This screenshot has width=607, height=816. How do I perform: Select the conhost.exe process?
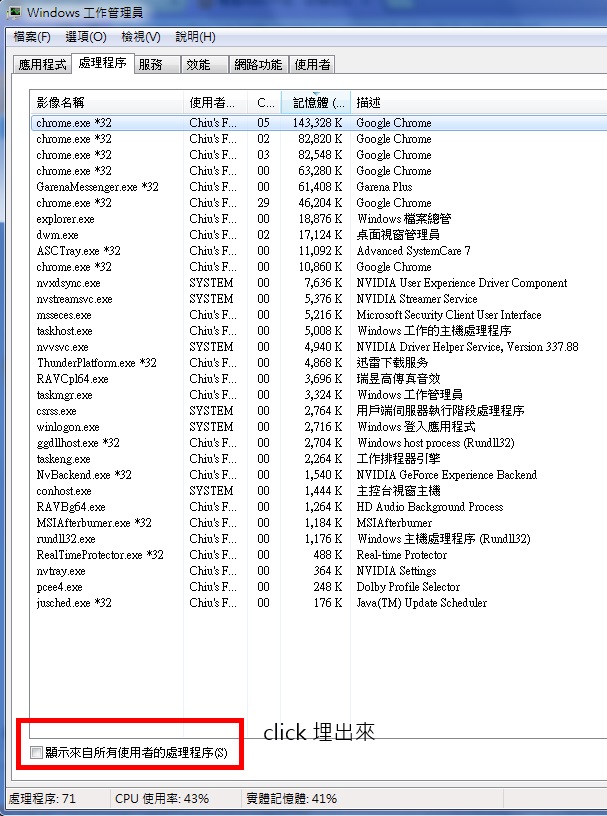click(x=318, y=491)
